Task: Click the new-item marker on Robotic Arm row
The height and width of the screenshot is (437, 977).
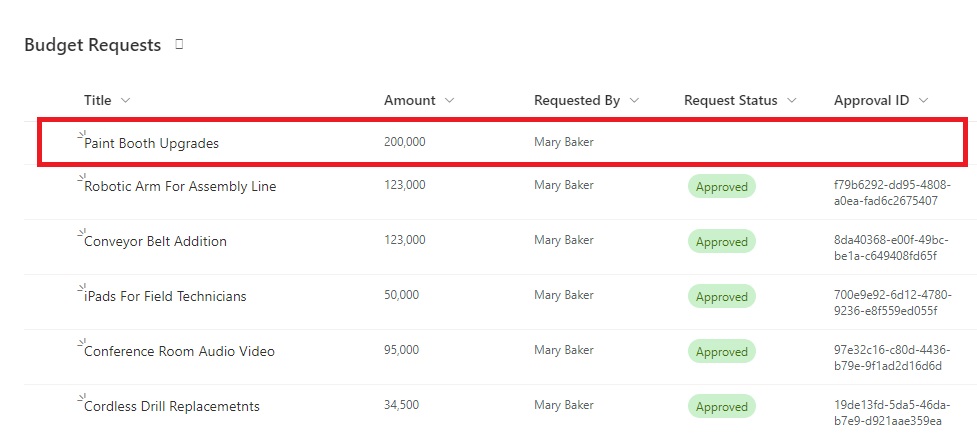Action: 80,178
